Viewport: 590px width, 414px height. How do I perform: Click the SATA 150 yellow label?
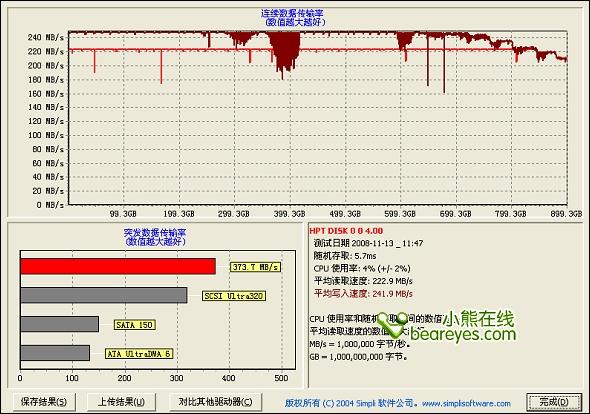click(134, 325)
